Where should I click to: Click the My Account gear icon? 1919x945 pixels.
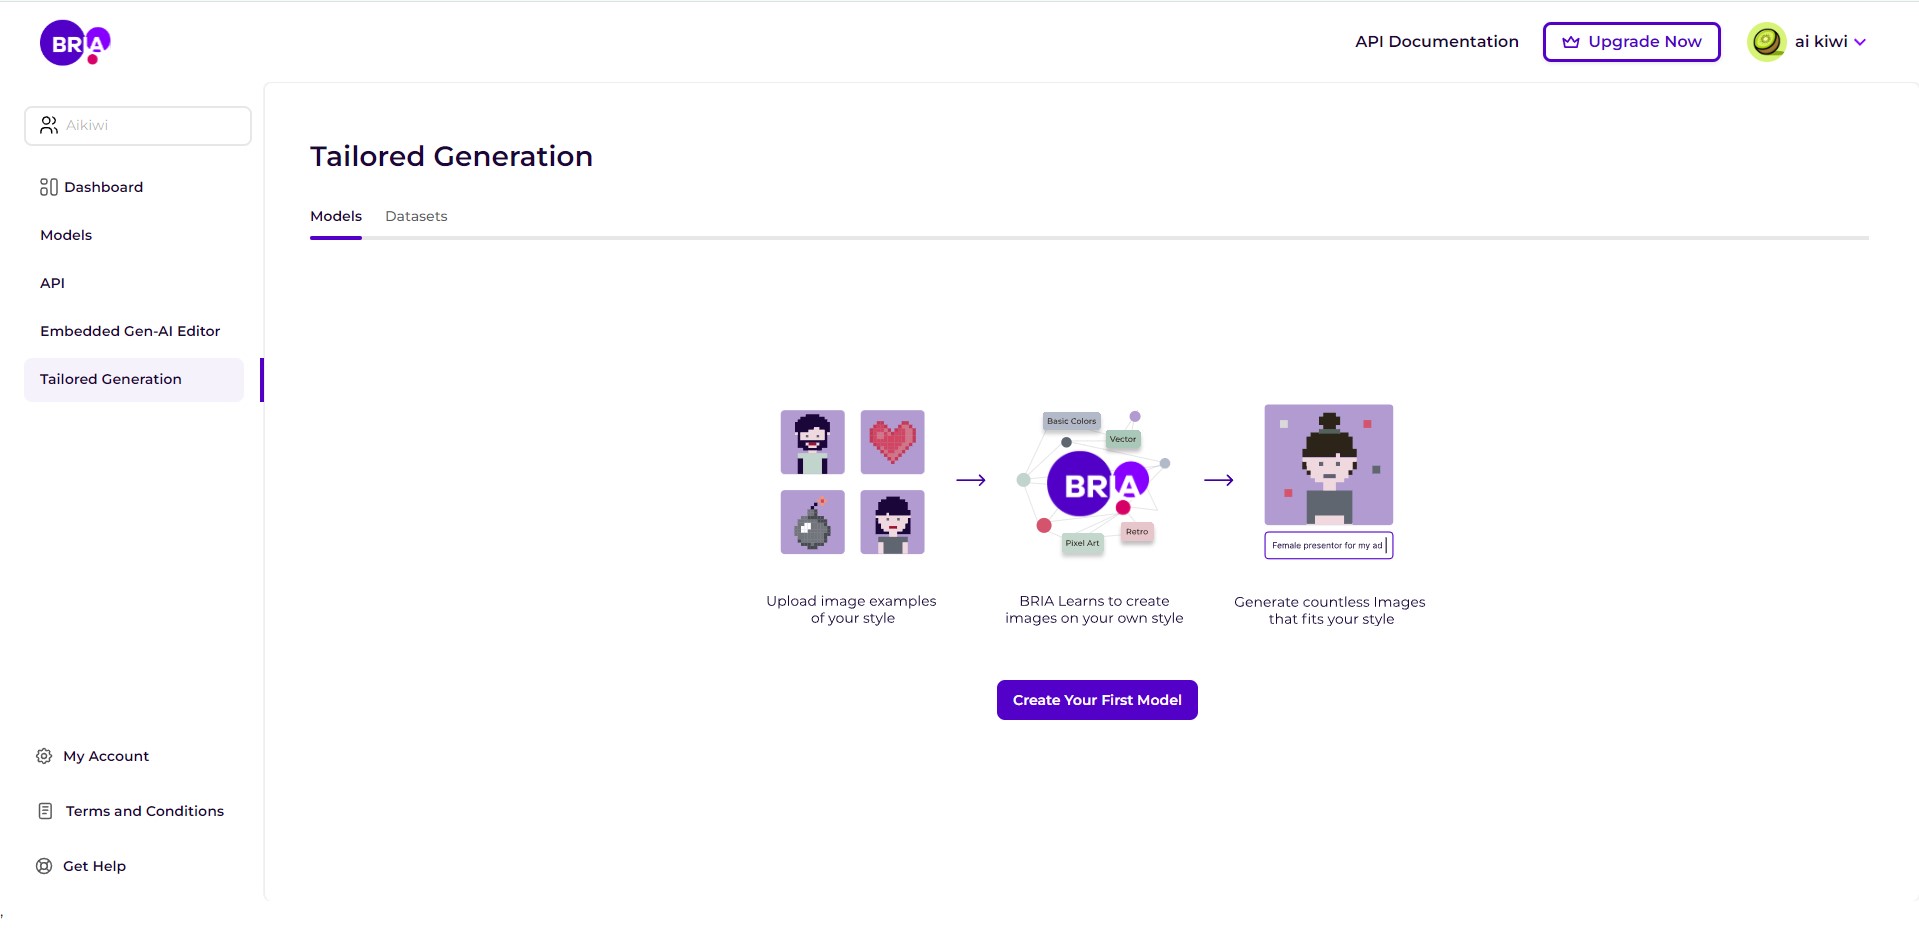(44, 756)
